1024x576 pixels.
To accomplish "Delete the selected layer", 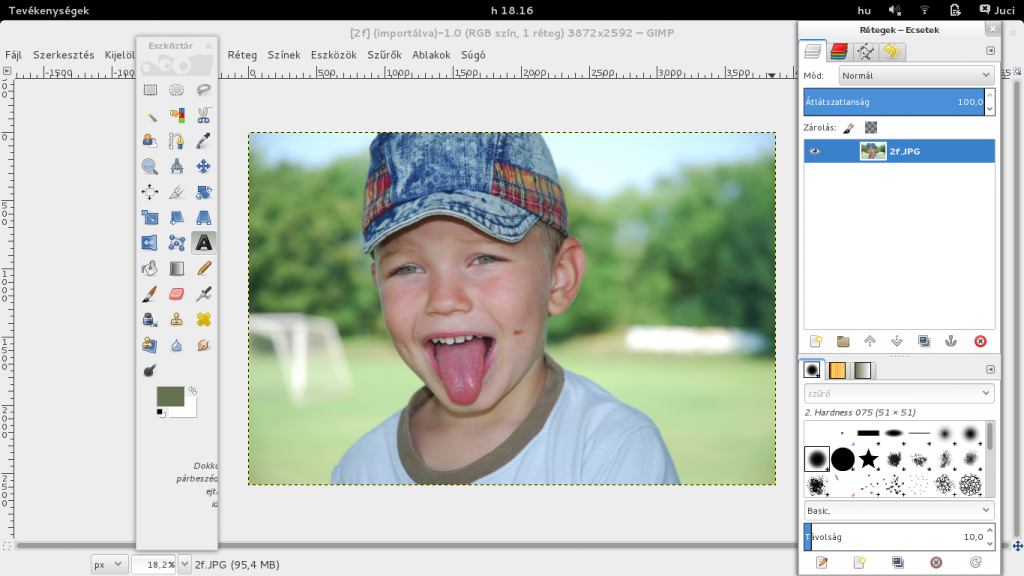I will click(x=979, y=341).
